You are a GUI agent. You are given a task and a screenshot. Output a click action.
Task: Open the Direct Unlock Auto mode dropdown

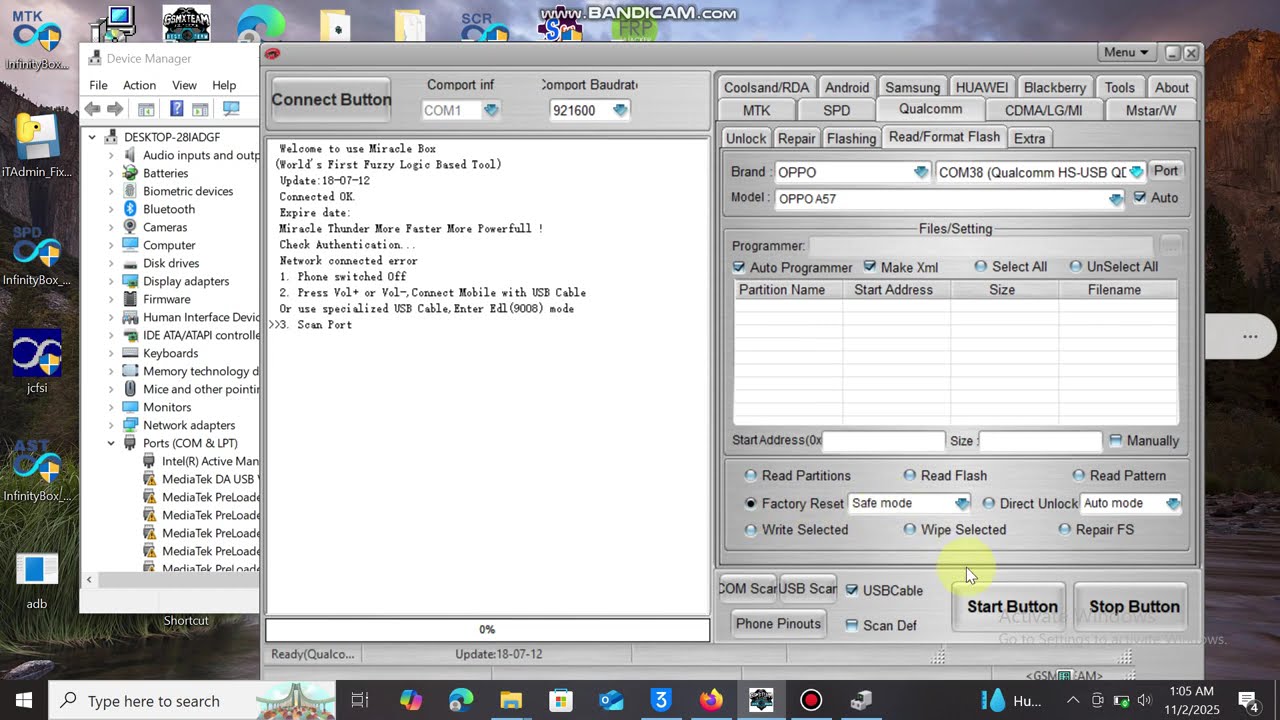(1173, 503)
